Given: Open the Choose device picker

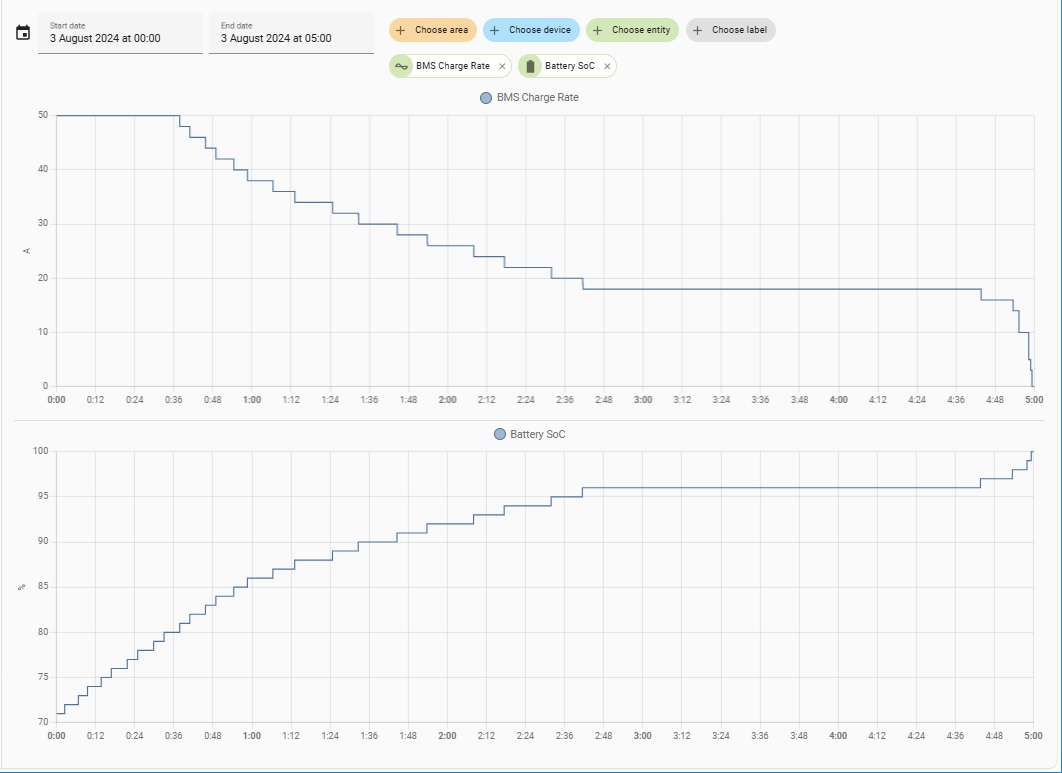Looking at the screenshot, I should [x=531, y=30].
